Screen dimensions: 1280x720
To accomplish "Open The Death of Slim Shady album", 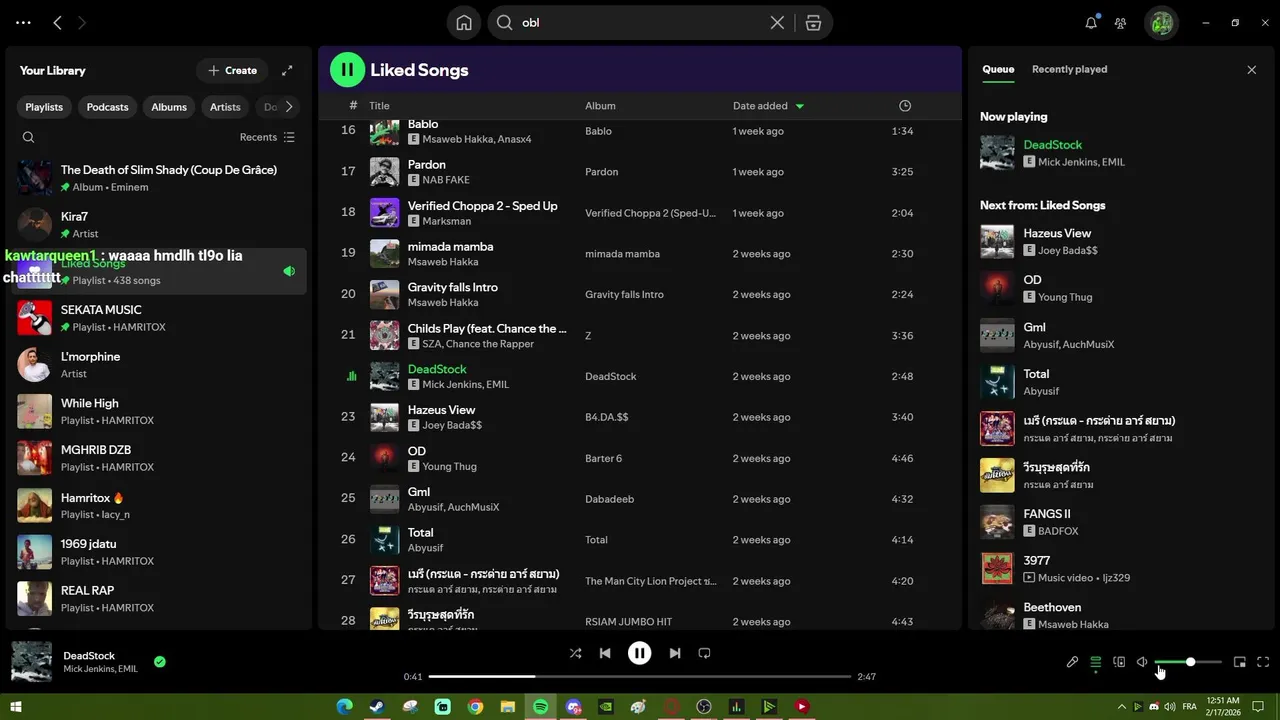I will [161, 178].
